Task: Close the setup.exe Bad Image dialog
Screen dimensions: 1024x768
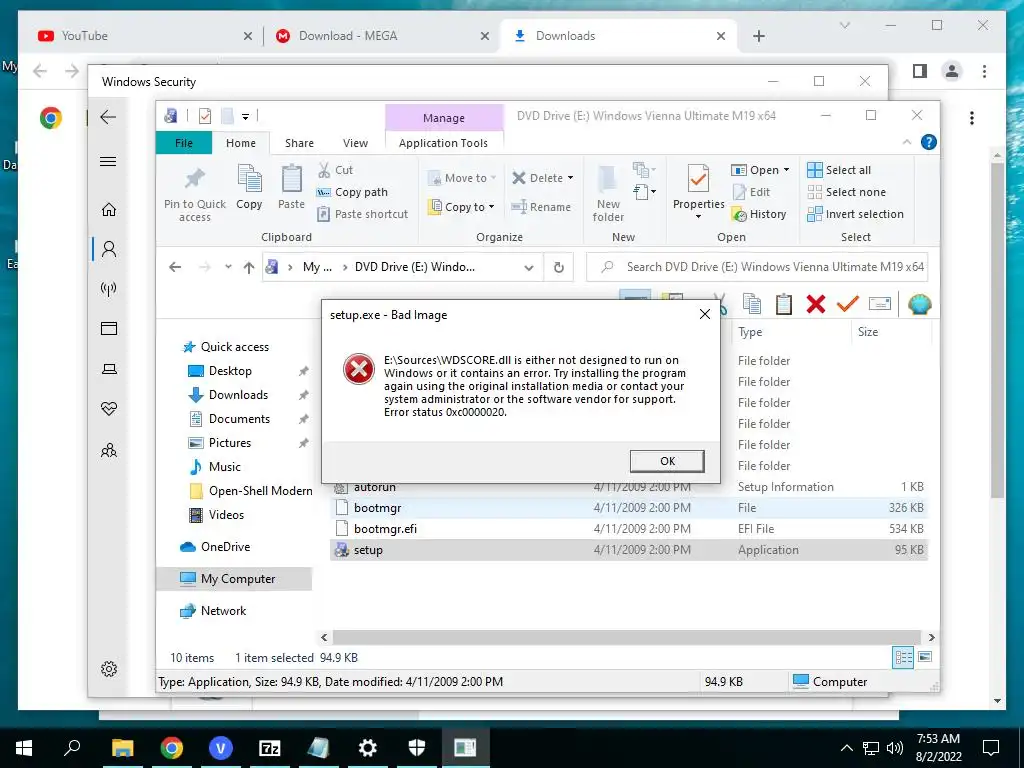Action: pos(705,315)
